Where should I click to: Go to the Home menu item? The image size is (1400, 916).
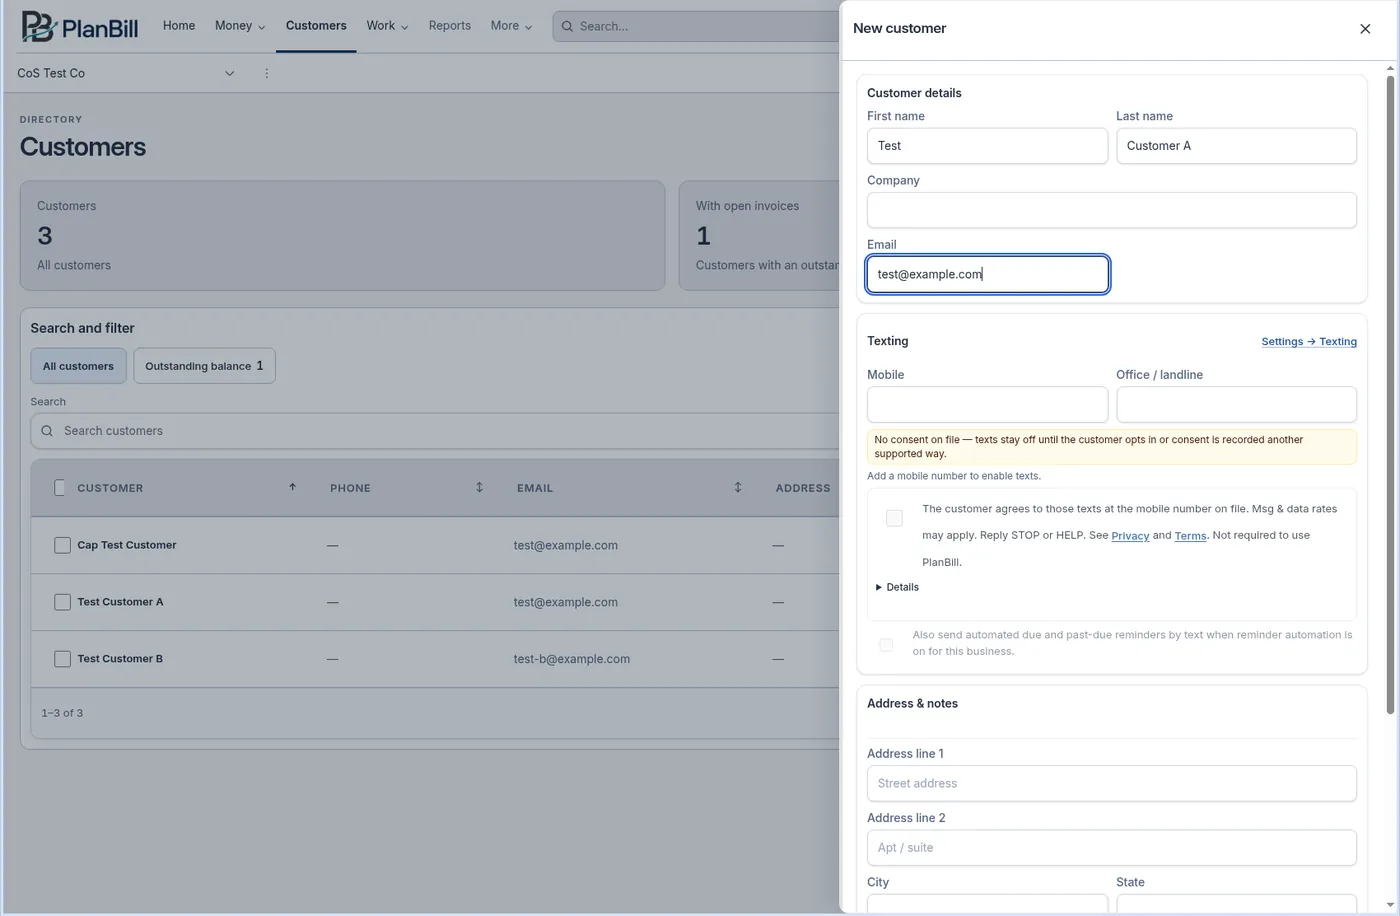[x=179, y=26]
